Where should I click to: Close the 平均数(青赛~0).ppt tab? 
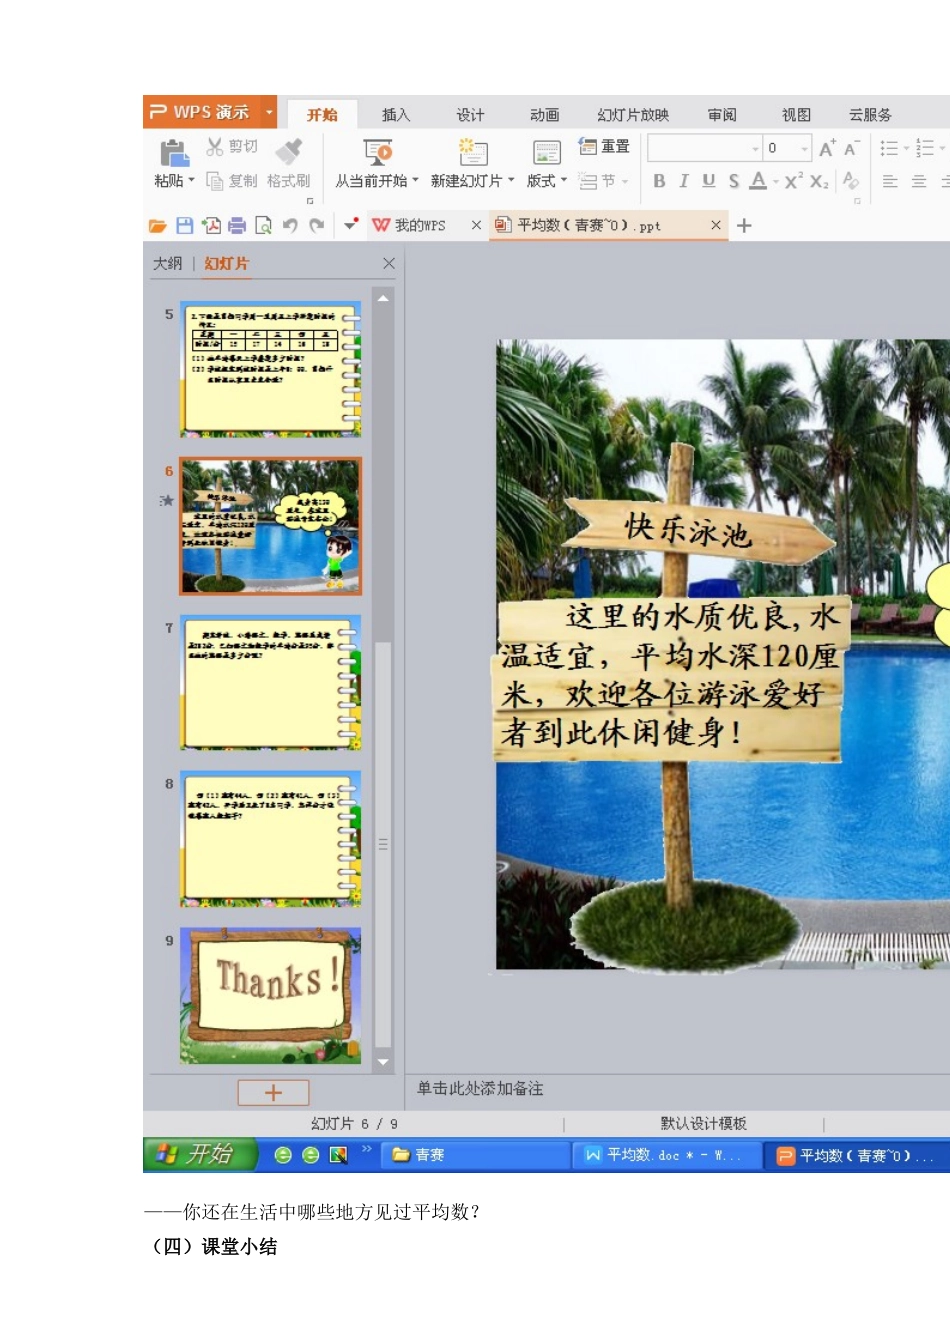pyautogui.click(x=716, y=226)
